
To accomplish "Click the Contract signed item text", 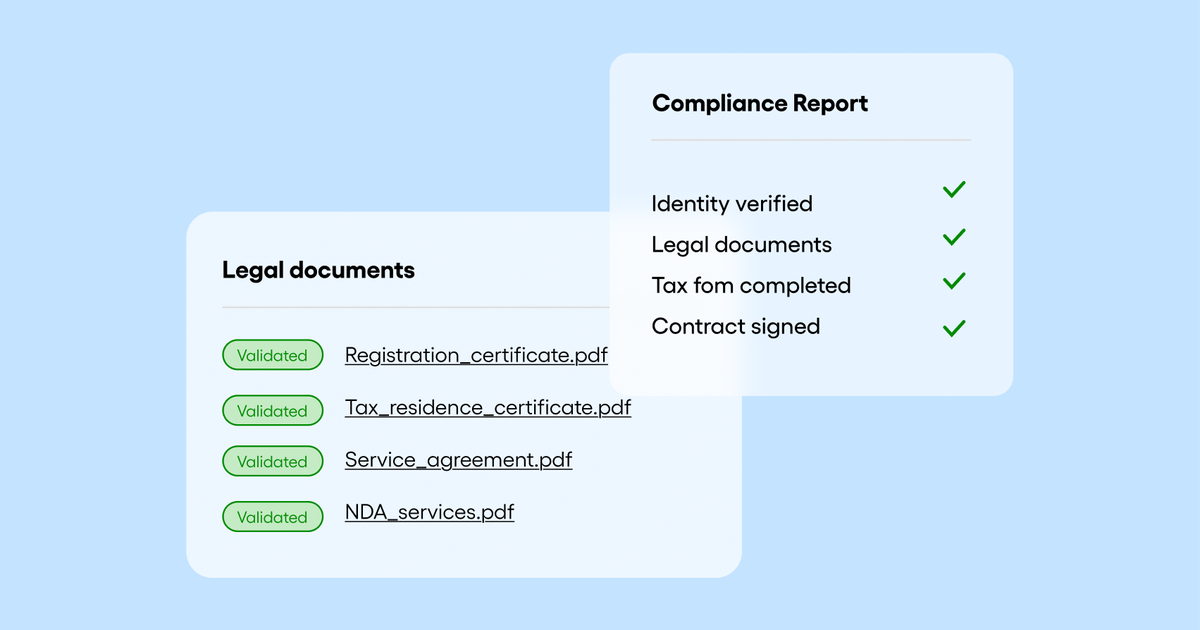I will click(x=735, y=327).
